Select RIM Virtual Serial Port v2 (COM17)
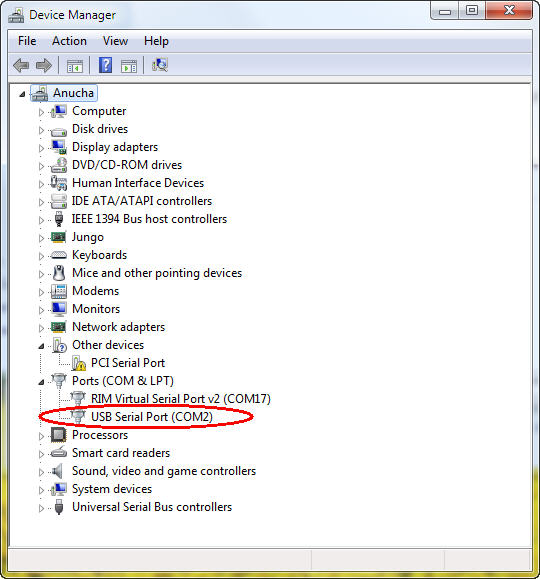This screenshot has width=540, height=579. point(181,399)
